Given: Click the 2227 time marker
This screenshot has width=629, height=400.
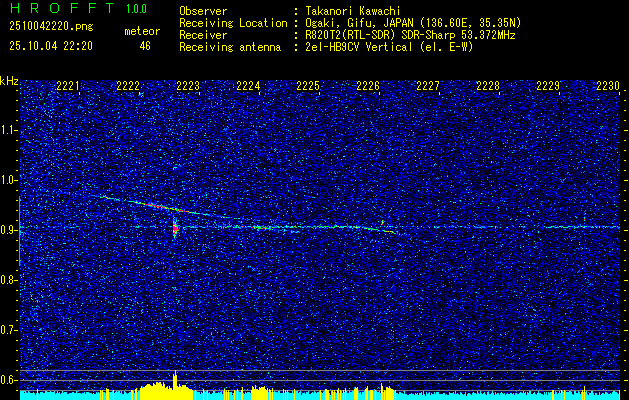Looking at the screenshot, I should (x=428, y=86).
